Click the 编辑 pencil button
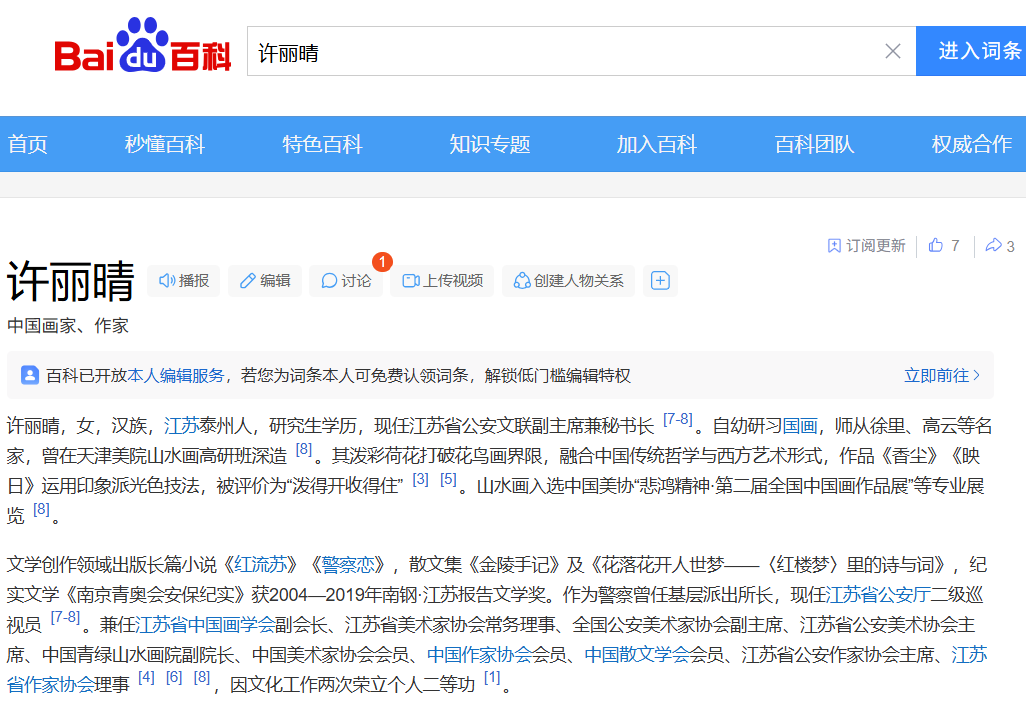 point(265,281)
